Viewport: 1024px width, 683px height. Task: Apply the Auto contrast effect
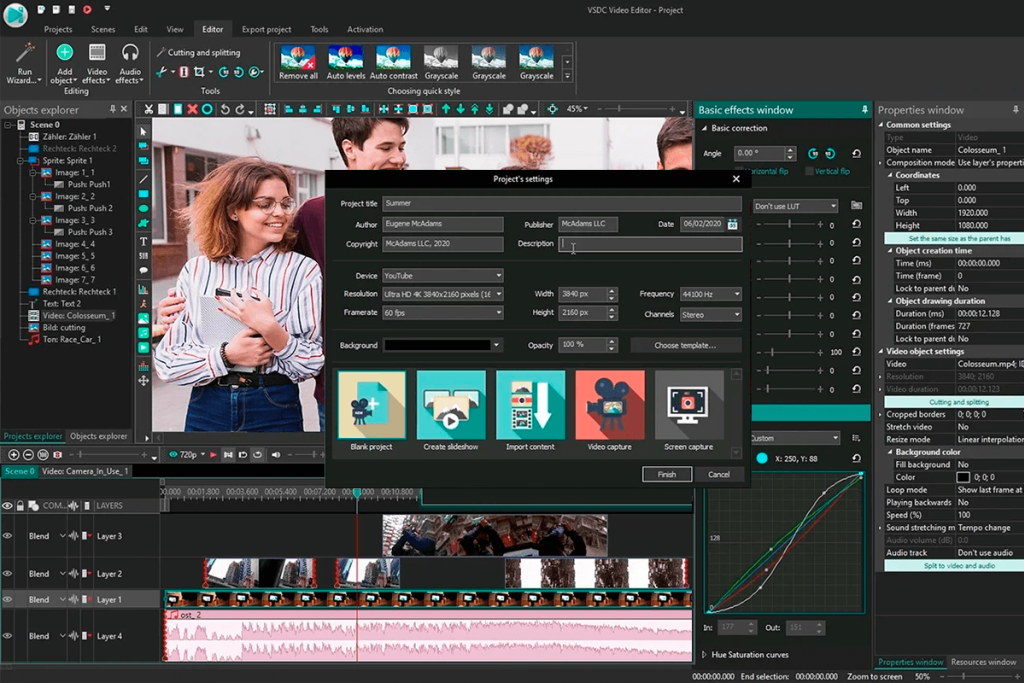pyautogui.click(x=392, y=60)
